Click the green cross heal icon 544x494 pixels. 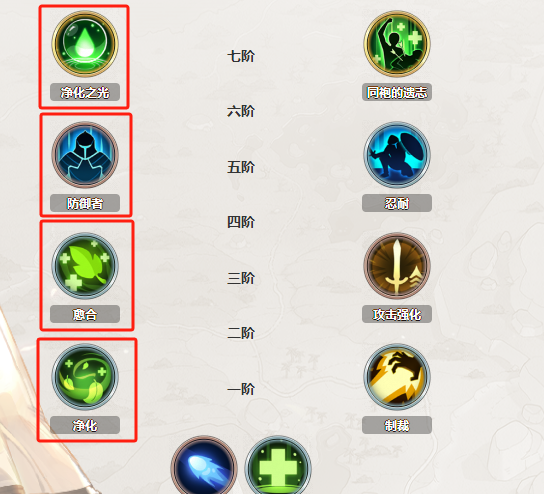tap(278, 465)
